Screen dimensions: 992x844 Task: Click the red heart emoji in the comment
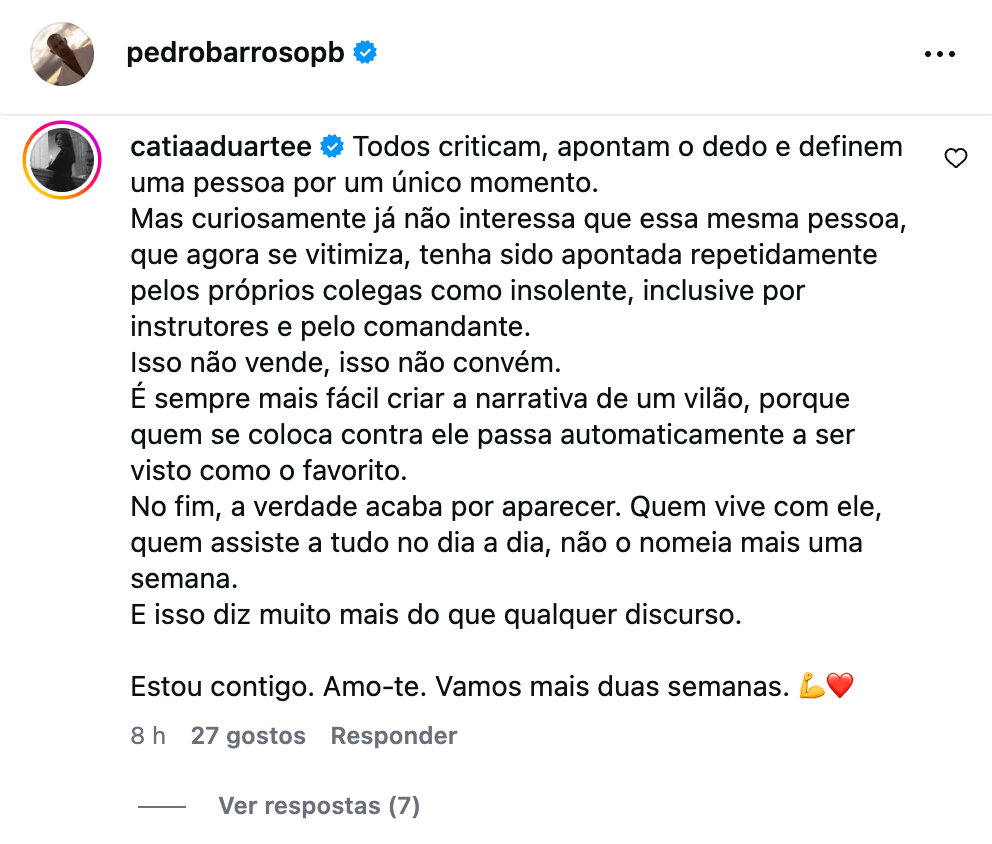click(840, 688)
